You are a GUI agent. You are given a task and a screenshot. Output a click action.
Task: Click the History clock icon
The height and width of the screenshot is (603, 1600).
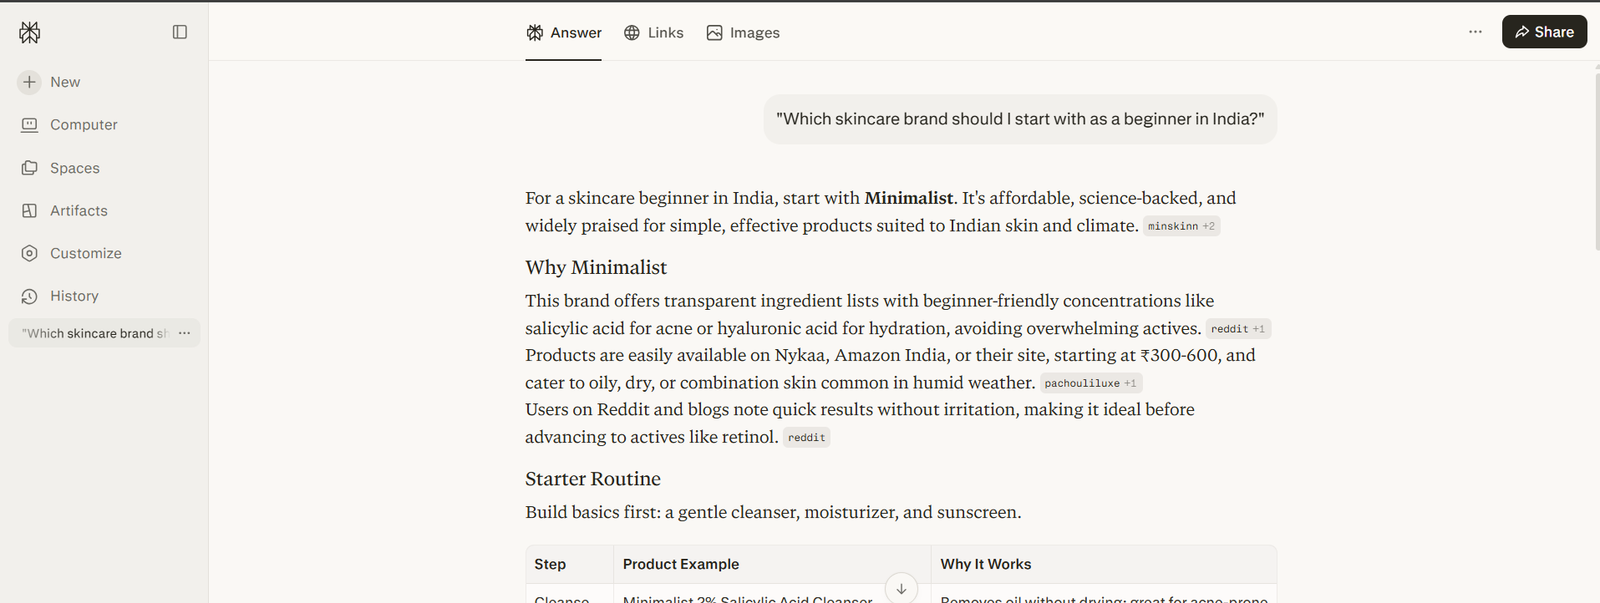[30, 296]
